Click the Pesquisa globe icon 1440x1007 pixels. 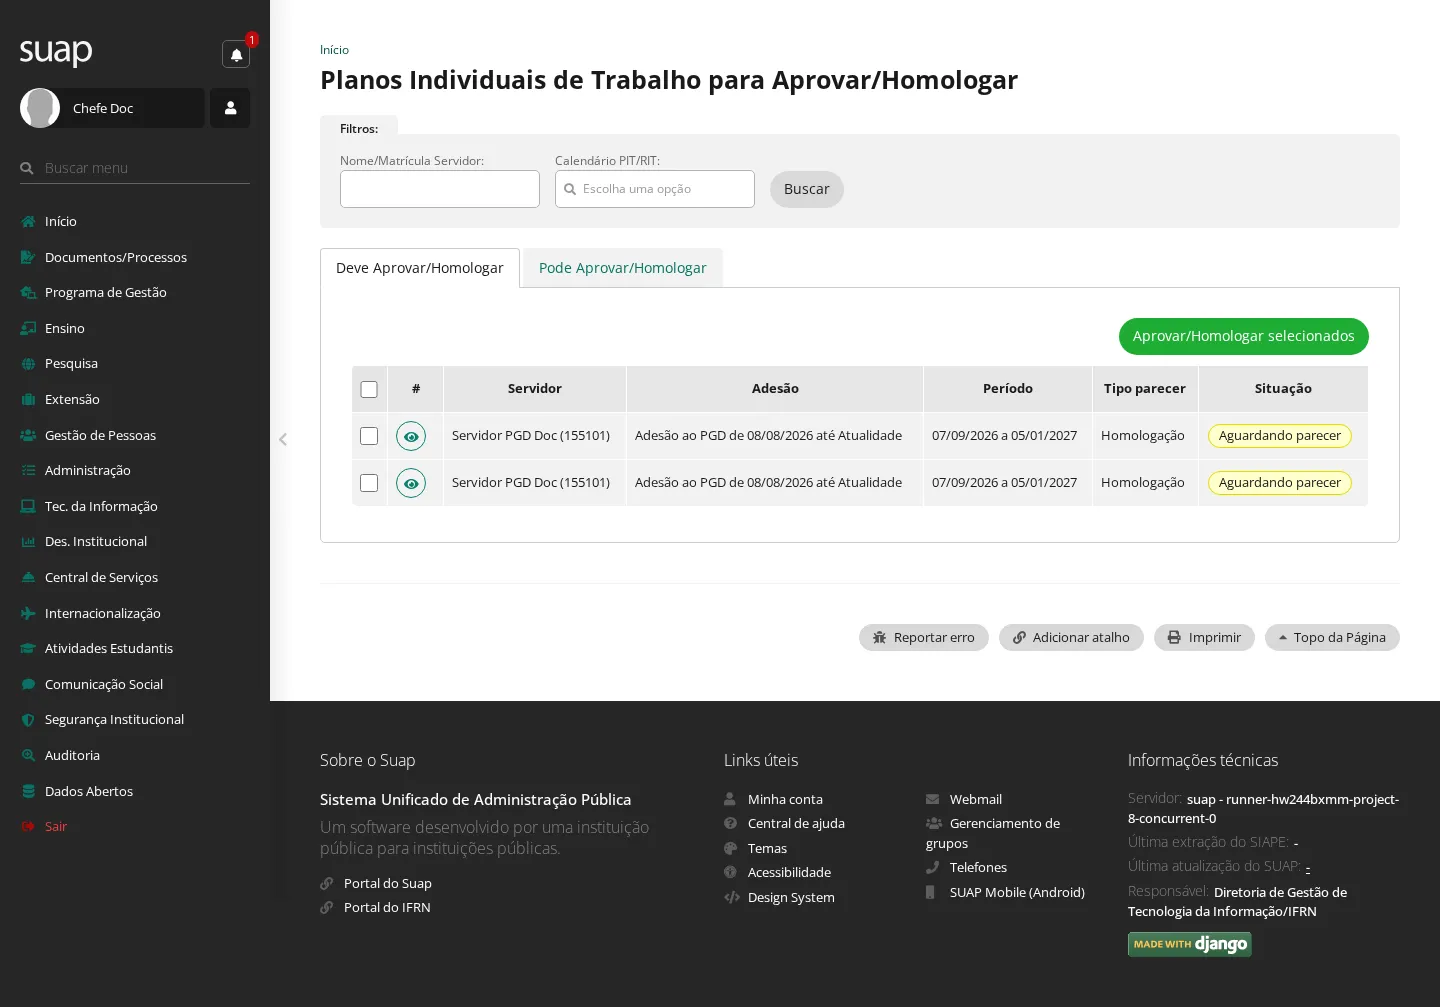click(28, 363)
